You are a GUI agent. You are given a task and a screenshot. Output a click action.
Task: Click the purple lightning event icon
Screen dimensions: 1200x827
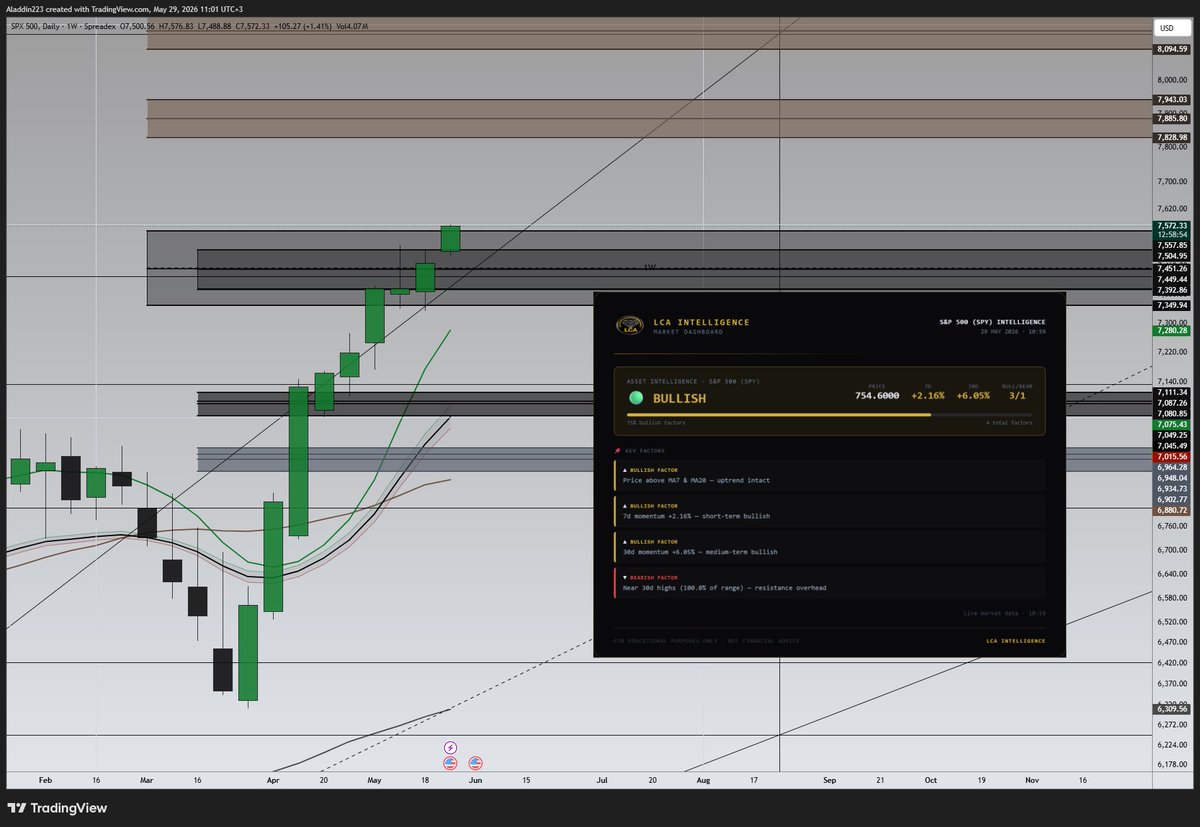click(450, 747)
